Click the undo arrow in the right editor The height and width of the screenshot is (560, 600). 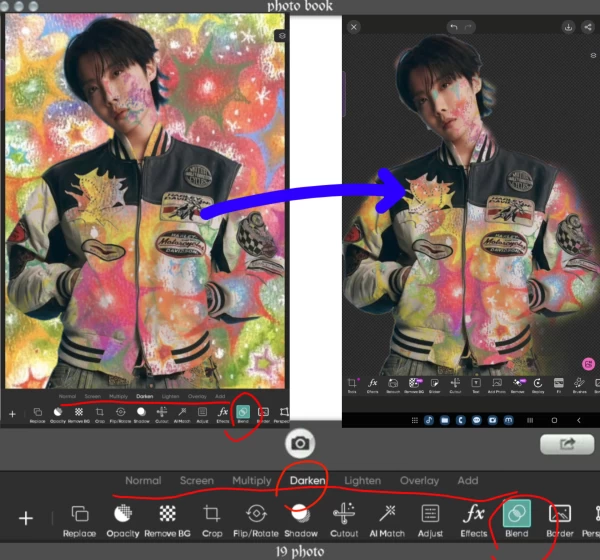click(454, 27)
